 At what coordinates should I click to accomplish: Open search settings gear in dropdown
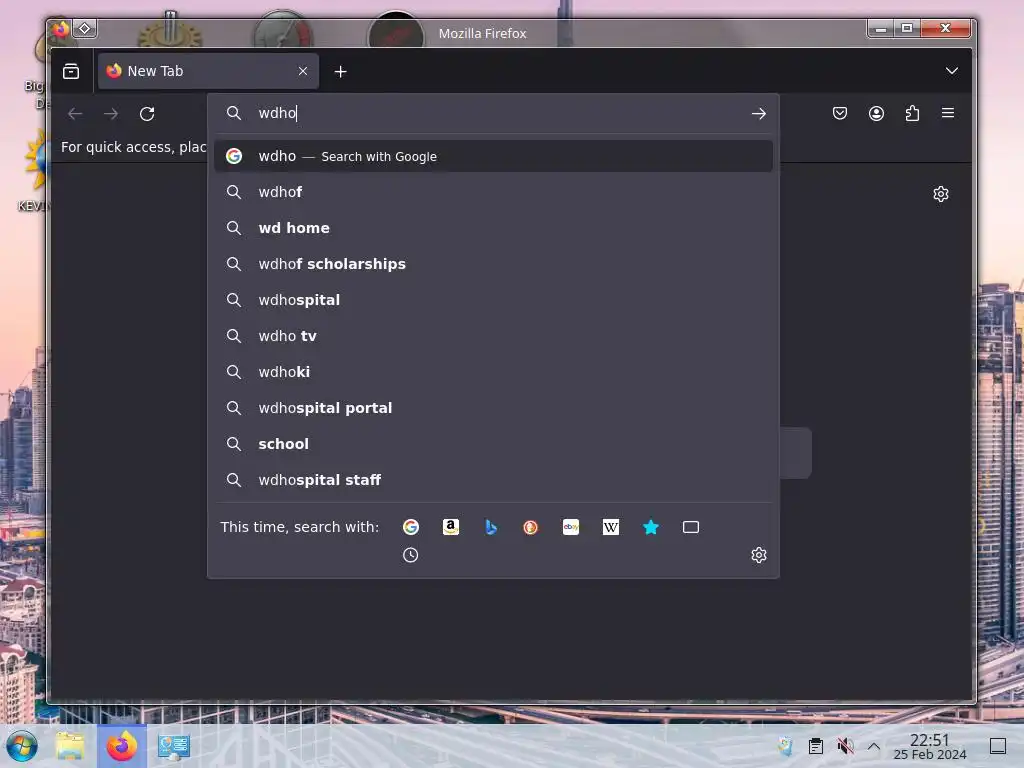[758, 555]
